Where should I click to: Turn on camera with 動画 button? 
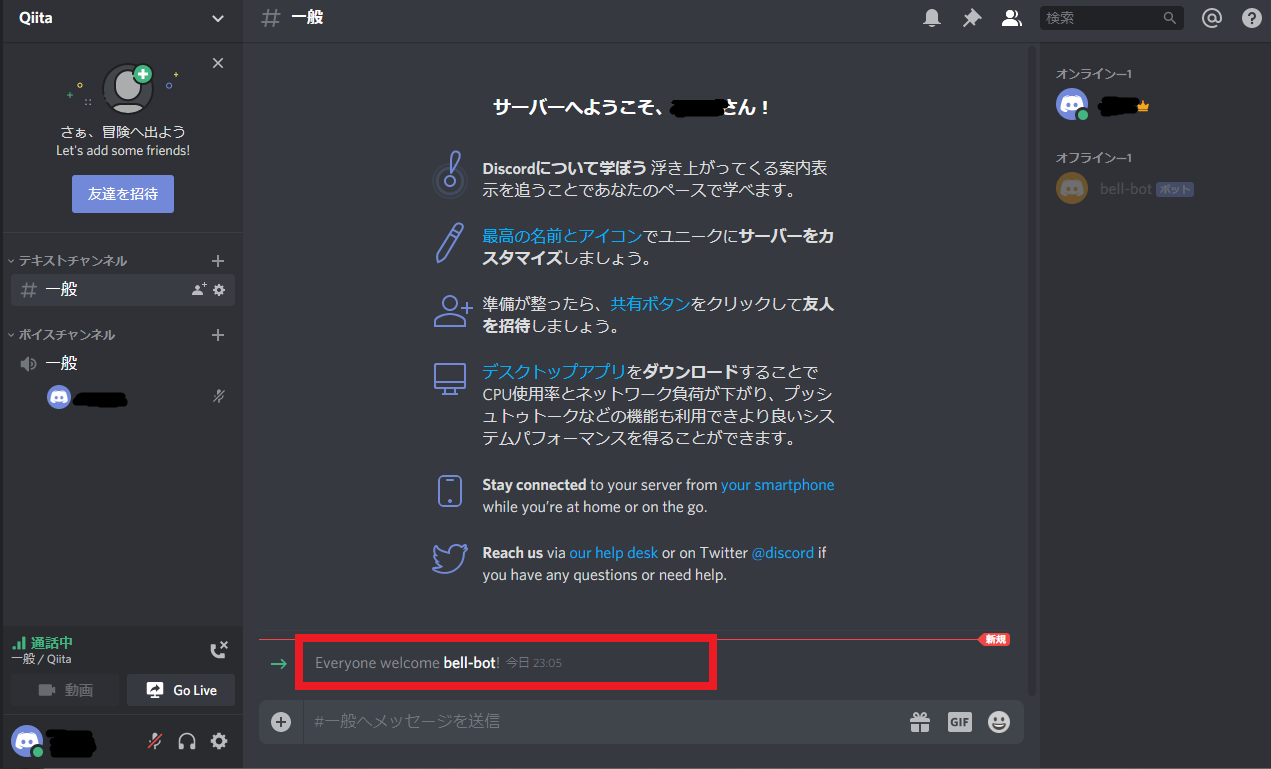[x=65, y=690]
